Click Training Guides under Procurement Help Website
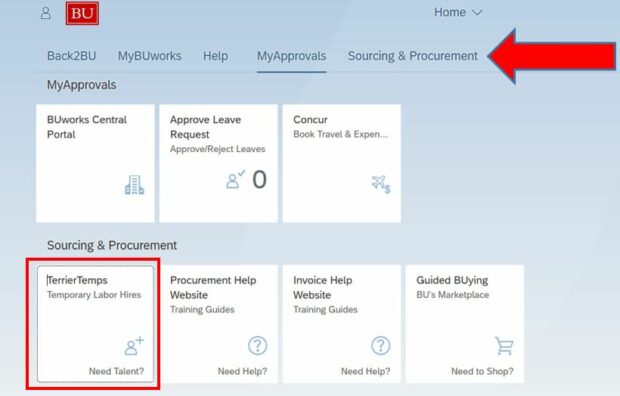This screenshot has width=620, height=396. 202,309
